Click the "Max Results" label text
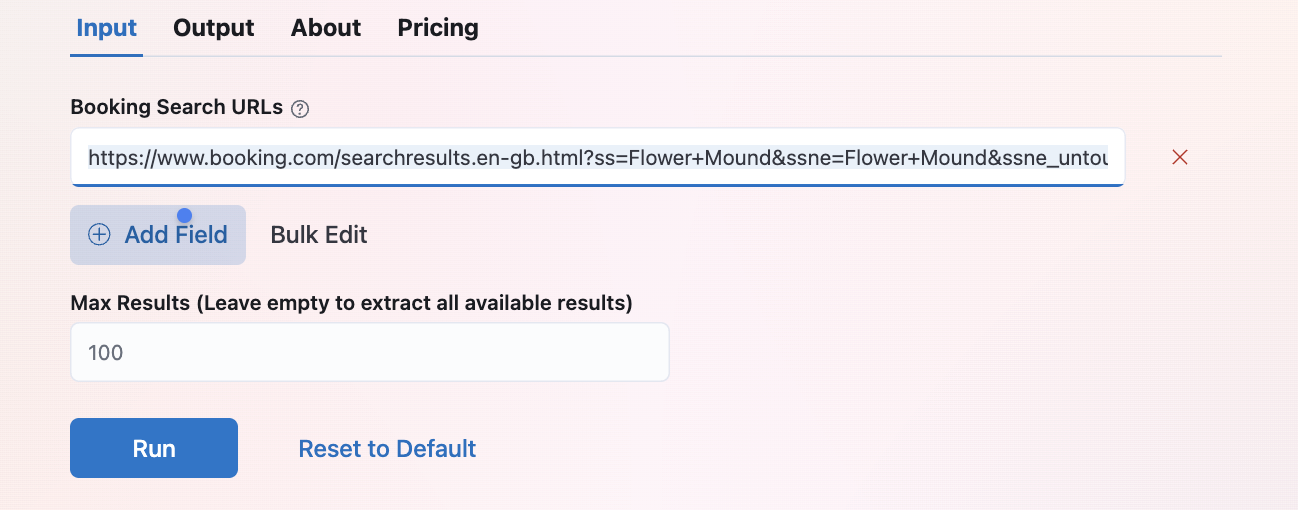1298x510 pixels. point(130,302)
